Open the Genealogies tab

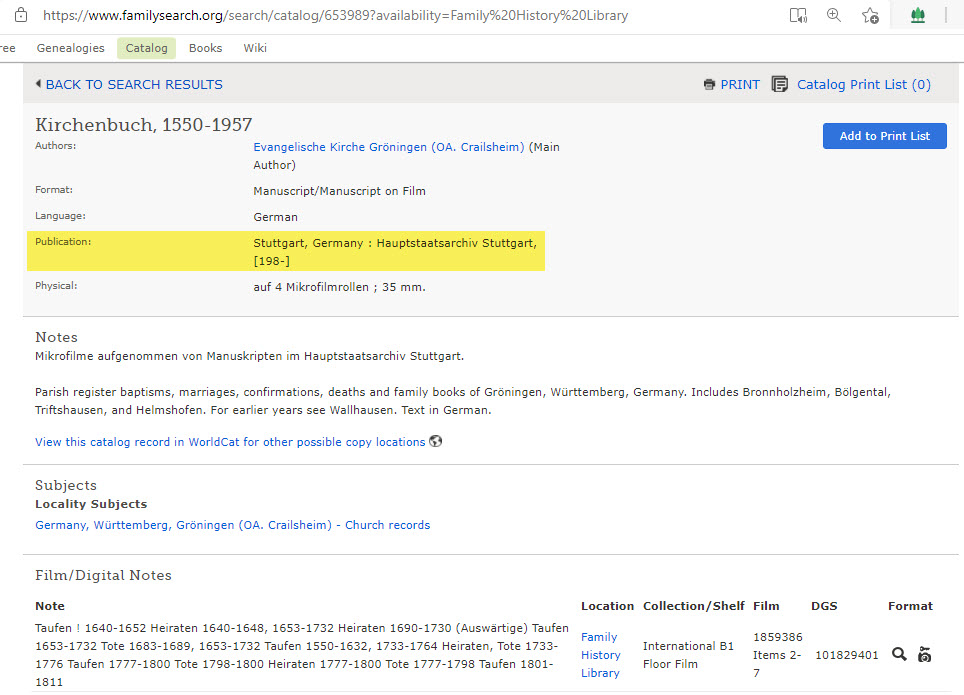click(x=70, y=48)
